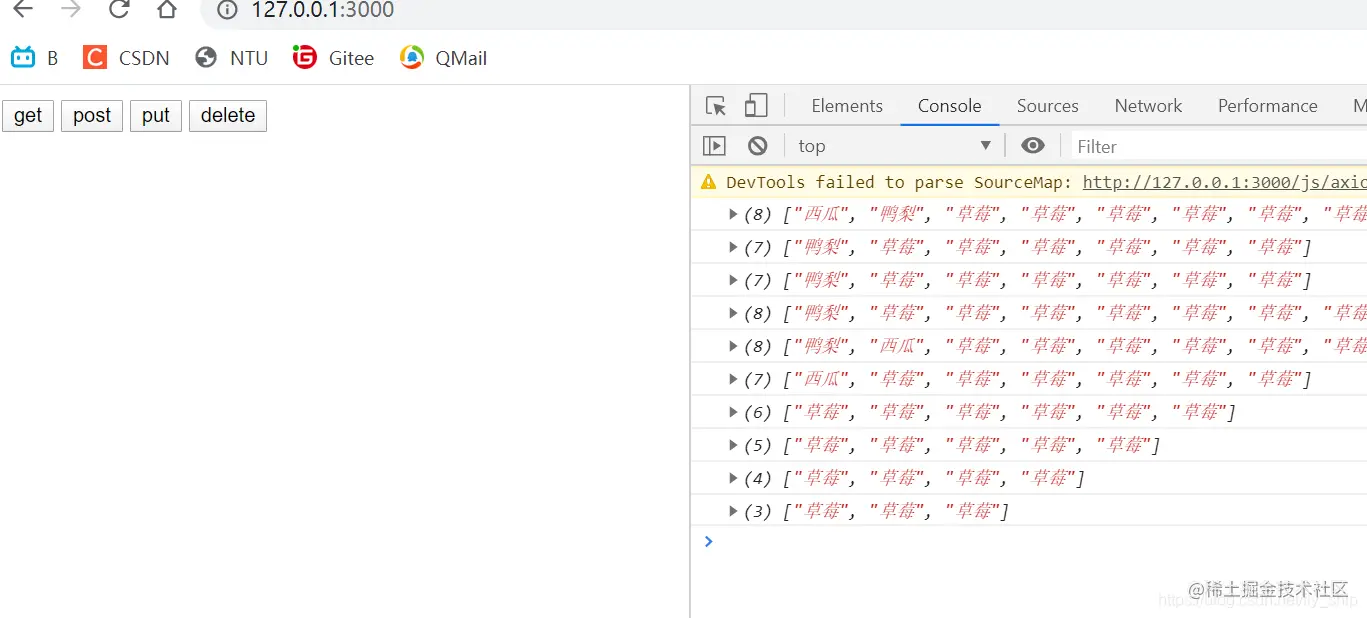View site info icon beside the address

click(227, 10)
